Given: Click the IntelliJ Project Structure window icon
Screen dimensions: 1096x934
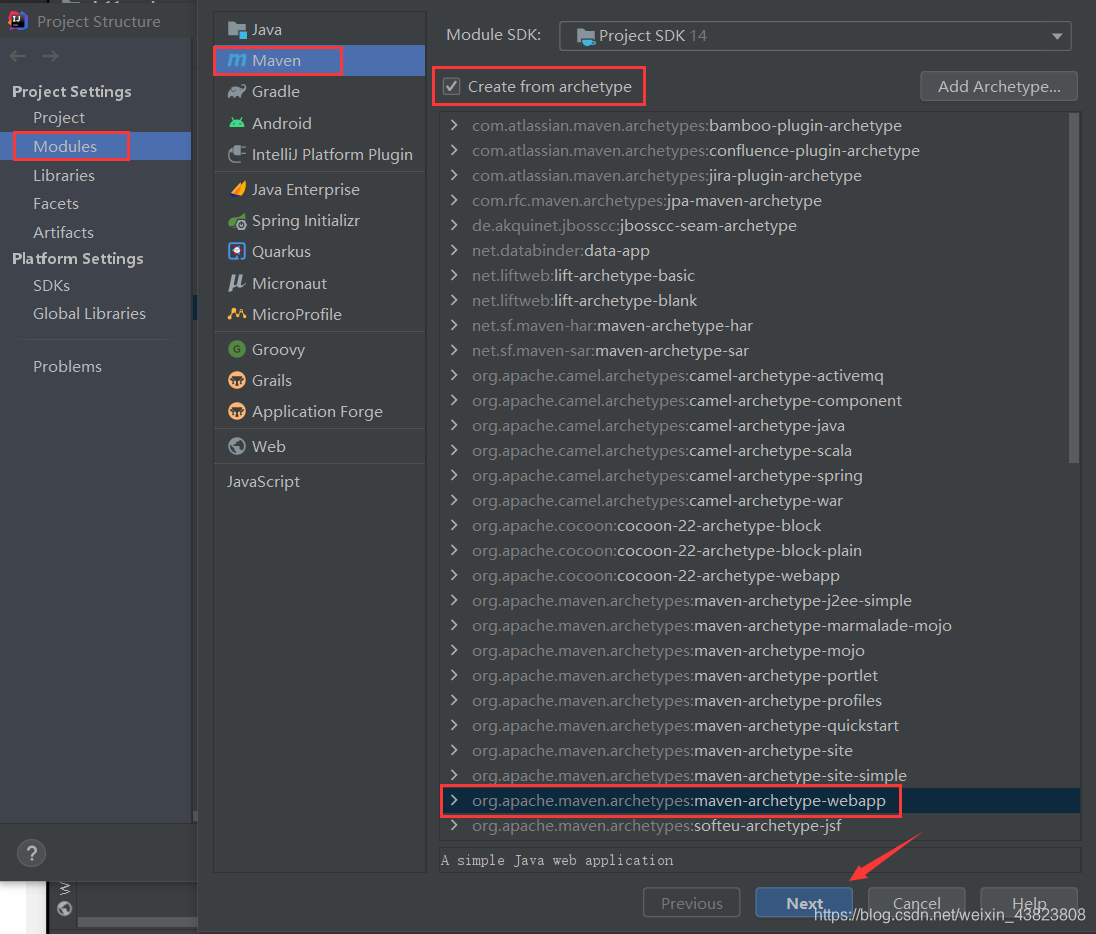Looking at the screenshot, I should [x=17, y=20].
